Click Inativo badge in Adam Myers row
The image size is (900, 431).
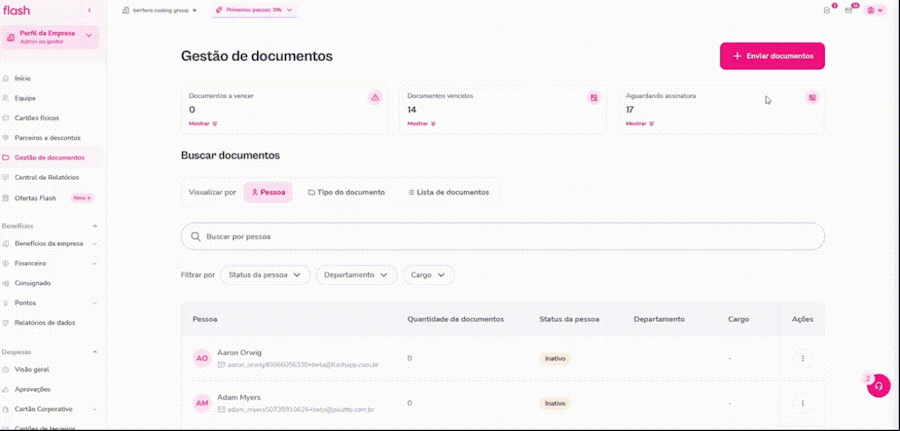point(555,403)
